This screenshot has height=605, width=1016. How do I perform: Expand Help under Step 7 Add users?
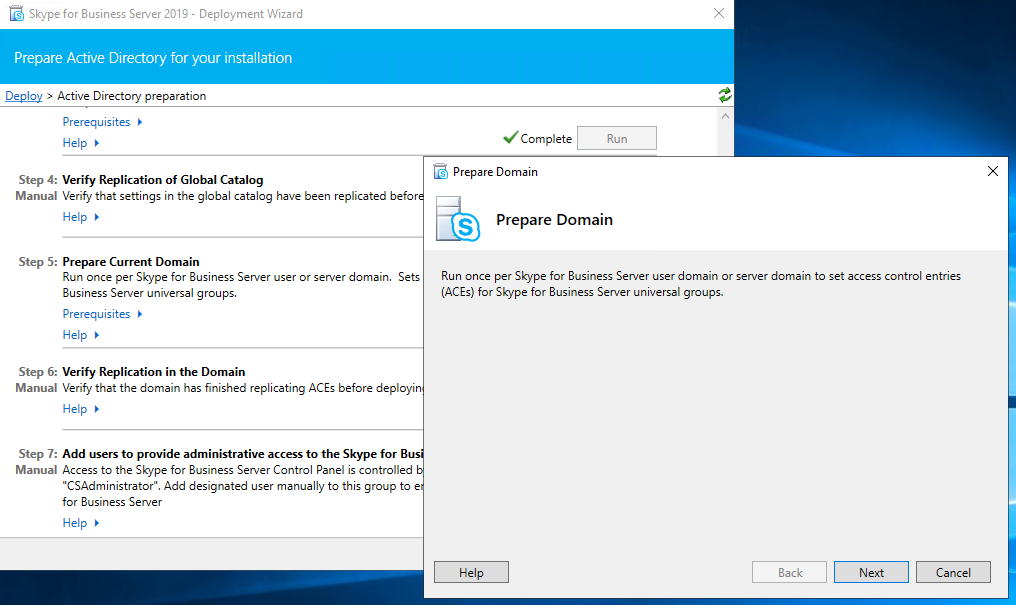(80, 523)
